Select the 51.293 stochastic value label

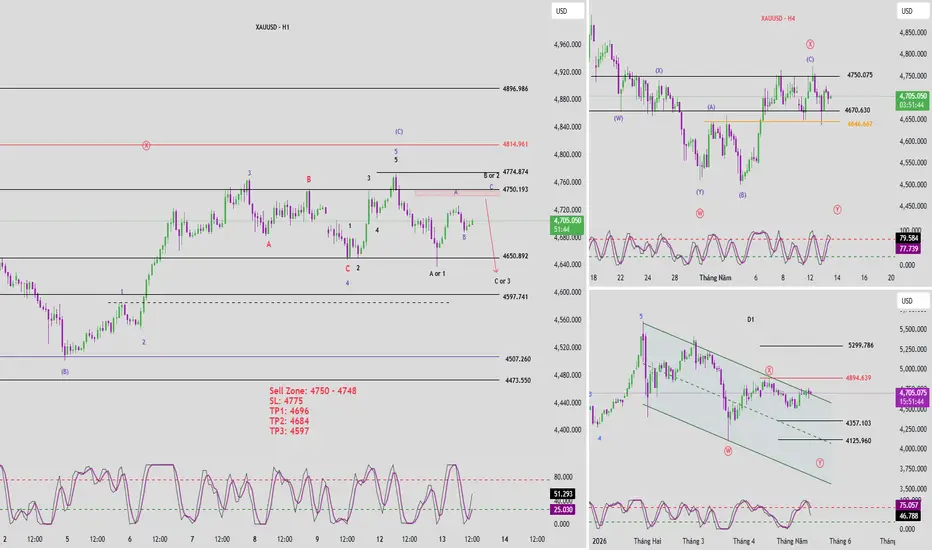coord(562,494)
